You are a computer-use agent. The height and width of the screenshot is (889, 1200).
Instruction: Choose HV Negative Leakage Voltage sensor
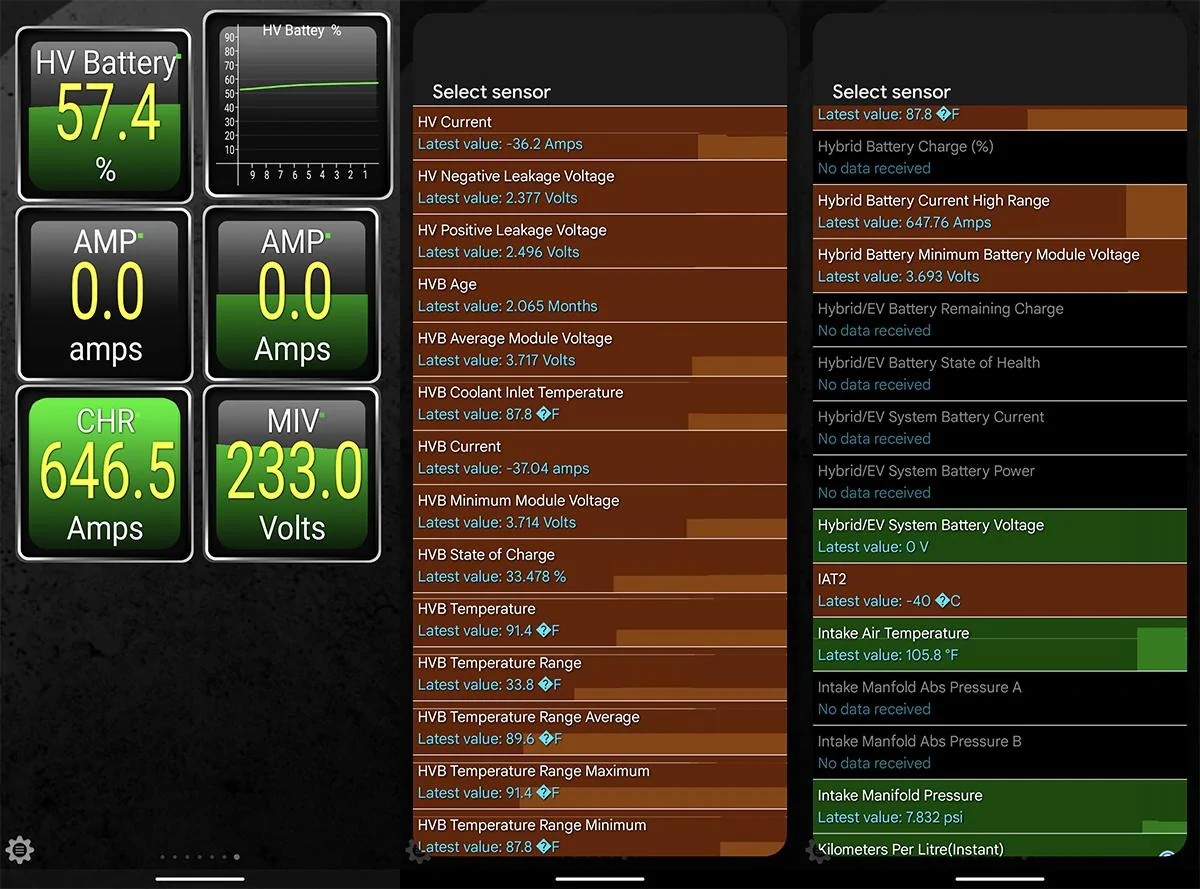[600, 187]
